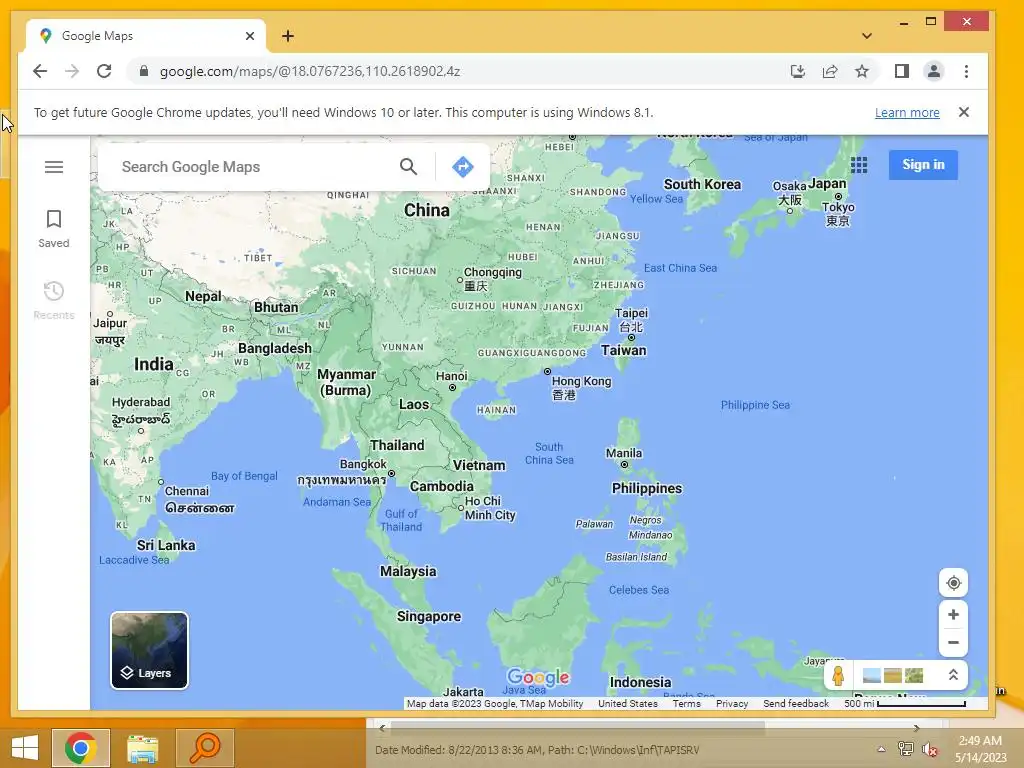The image size is (1024, 768).
Task: Click the search magnifier icon
Action: pos(408,167)
